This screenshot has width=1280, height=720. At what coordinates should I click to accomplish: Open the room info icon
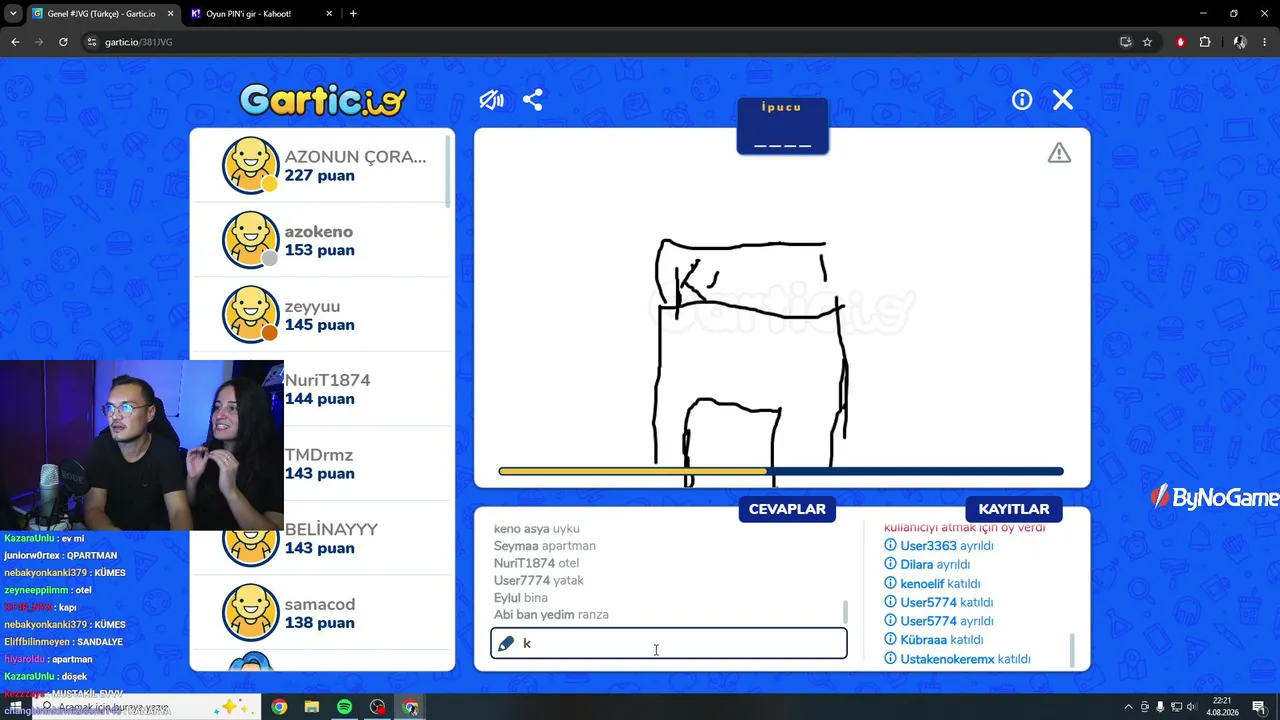pos(1022,100)
